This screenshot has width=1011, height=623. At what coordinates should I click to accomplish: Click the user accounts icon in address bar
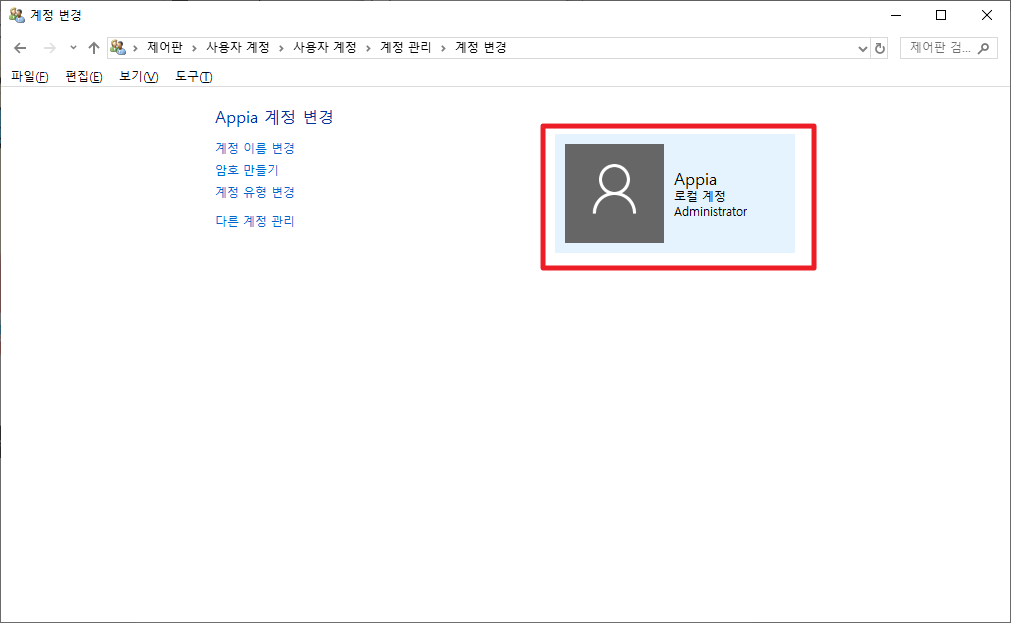click(x=117, y=48)
